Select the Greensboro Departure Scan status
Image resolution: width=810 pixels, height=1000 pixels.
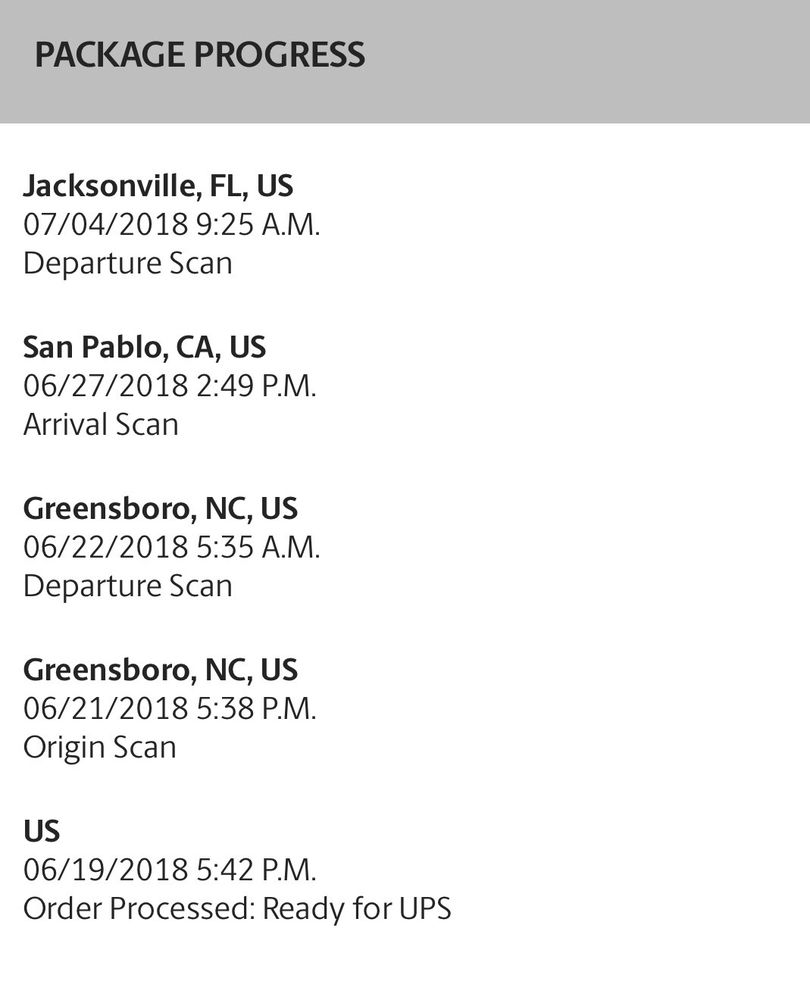128,585
